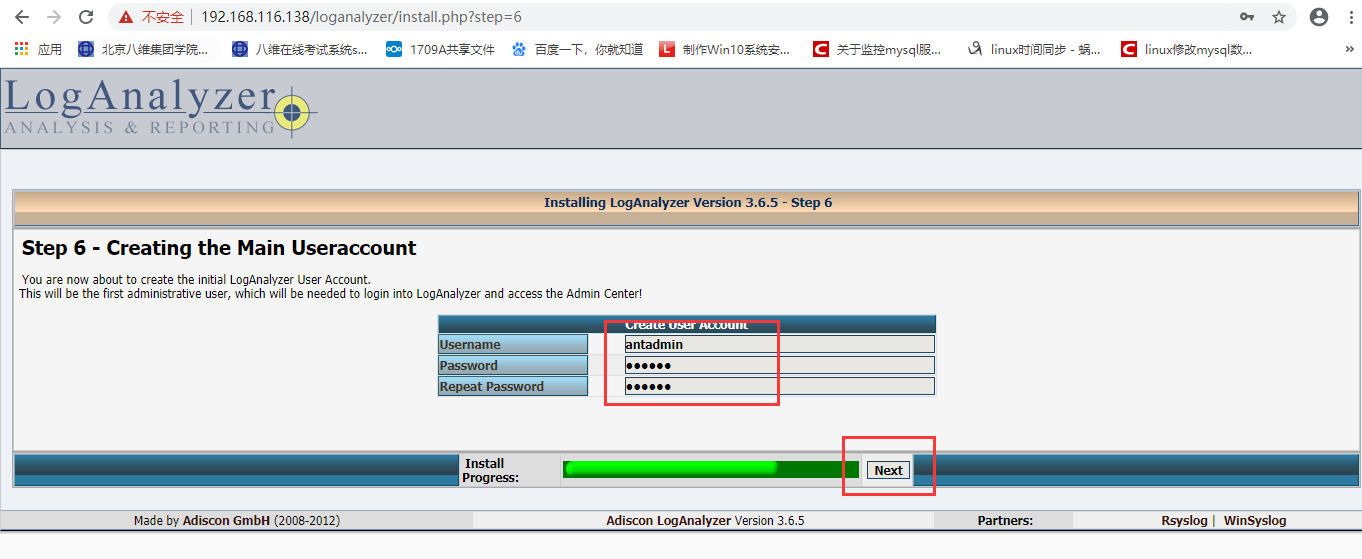Open Rsyslog partner link
The image size is (1362, 559).
click(x=1184, y=520)
